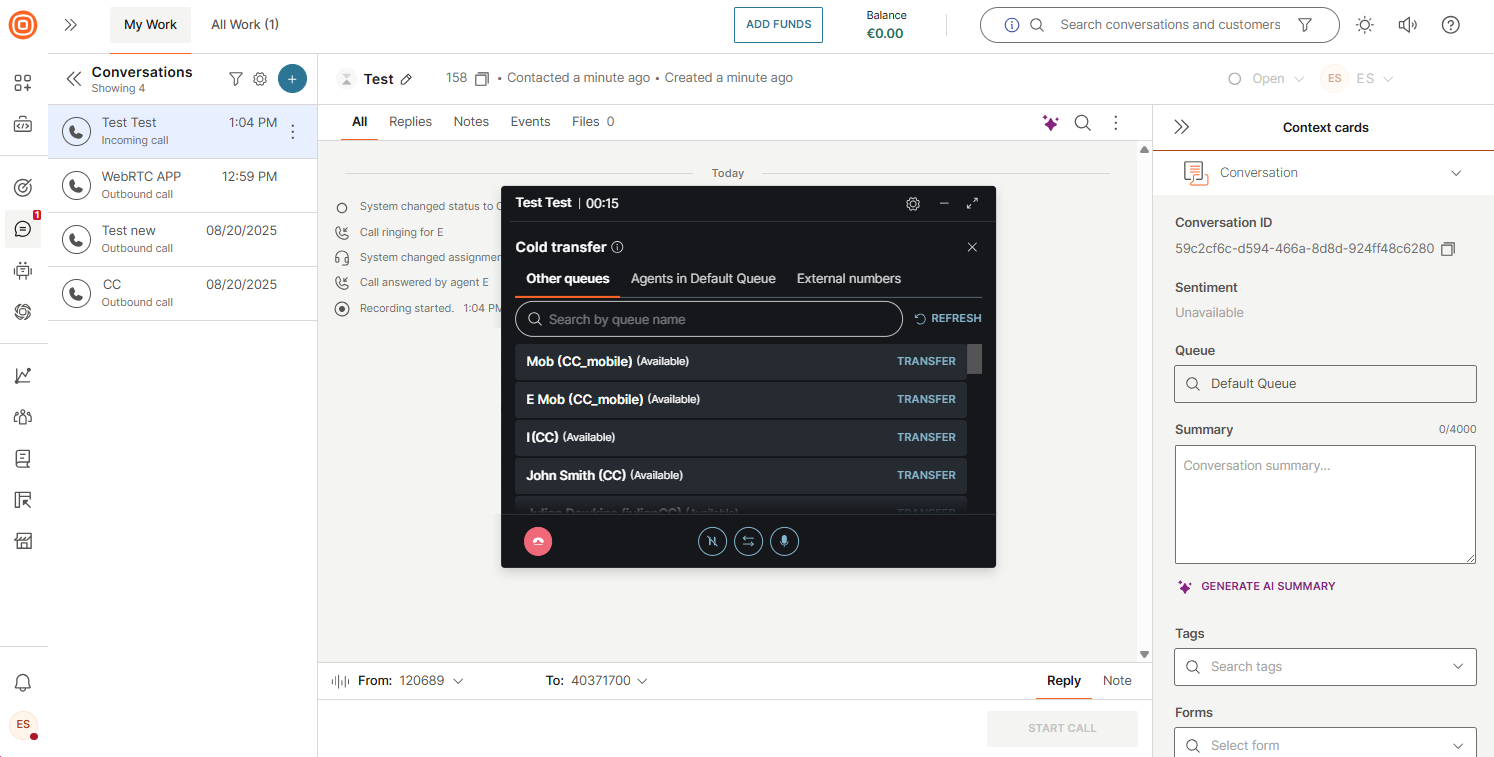Open the Search tags dropdown
Image resolution: width=1494 pixels, height=757 pixels.
pyautogui.click(x=1325, y=666)
